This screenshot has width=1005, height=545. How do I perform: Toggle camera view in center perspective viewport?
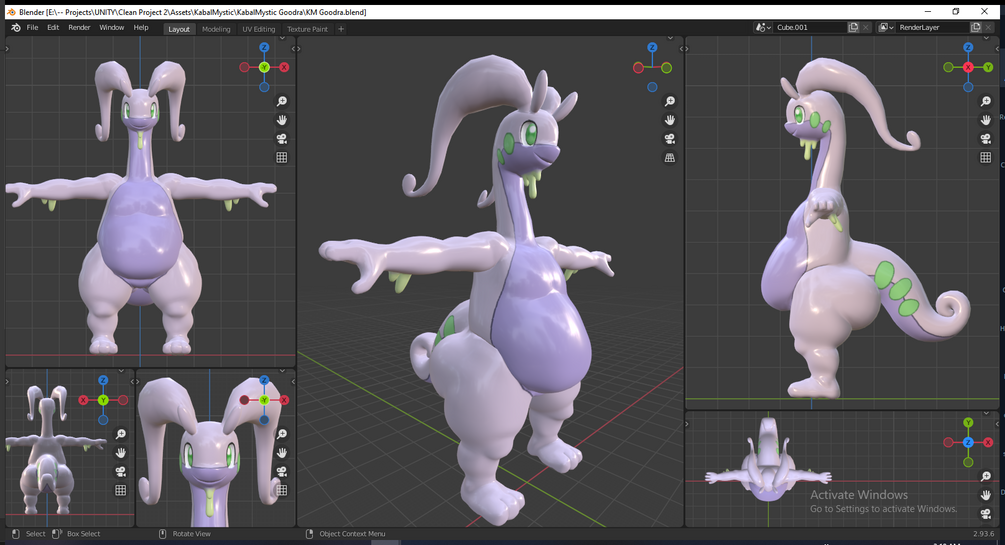tap(670, 138)
